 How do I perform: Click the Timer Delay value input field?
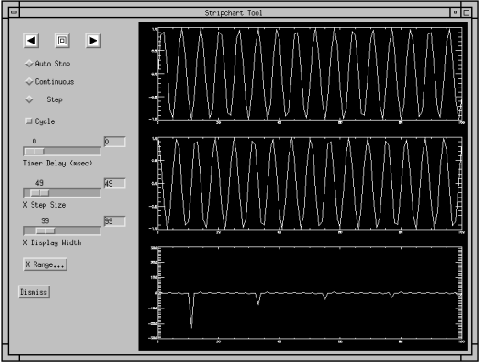[x=115, y=142]
